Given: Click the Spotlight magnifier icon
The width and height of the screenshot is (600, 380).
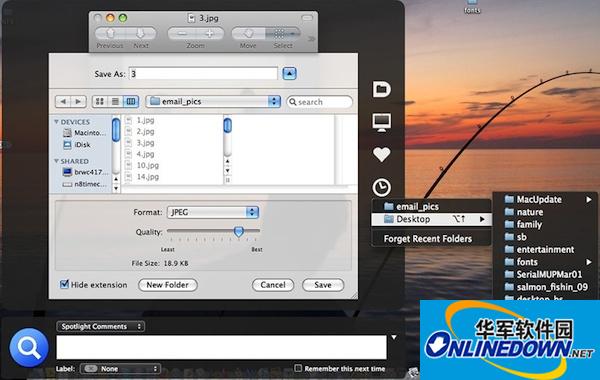Looking at the screenshot, I should click(29, 347).
